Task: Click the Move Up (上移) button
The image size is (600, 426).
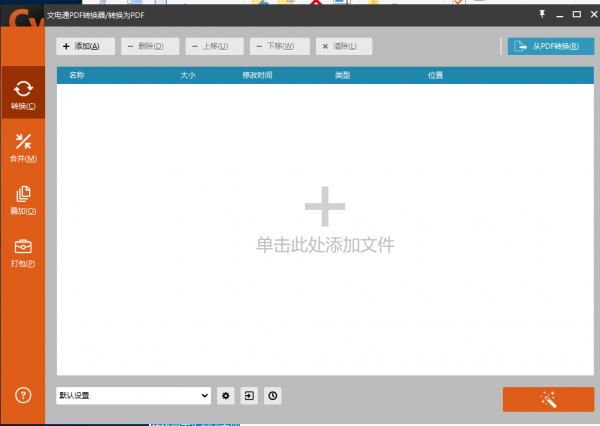Action: pyautogui.click(x=215, y=46)
